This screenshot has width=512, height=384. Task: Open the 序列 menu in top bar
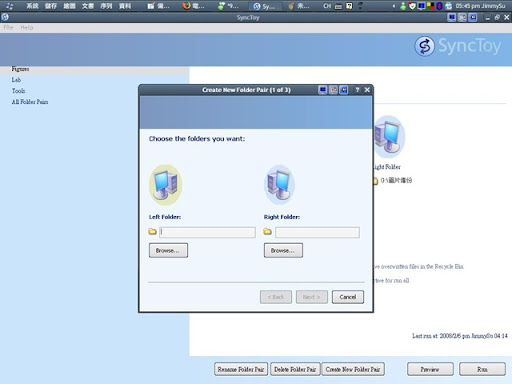pyautogui.click(x=106, y=6)
